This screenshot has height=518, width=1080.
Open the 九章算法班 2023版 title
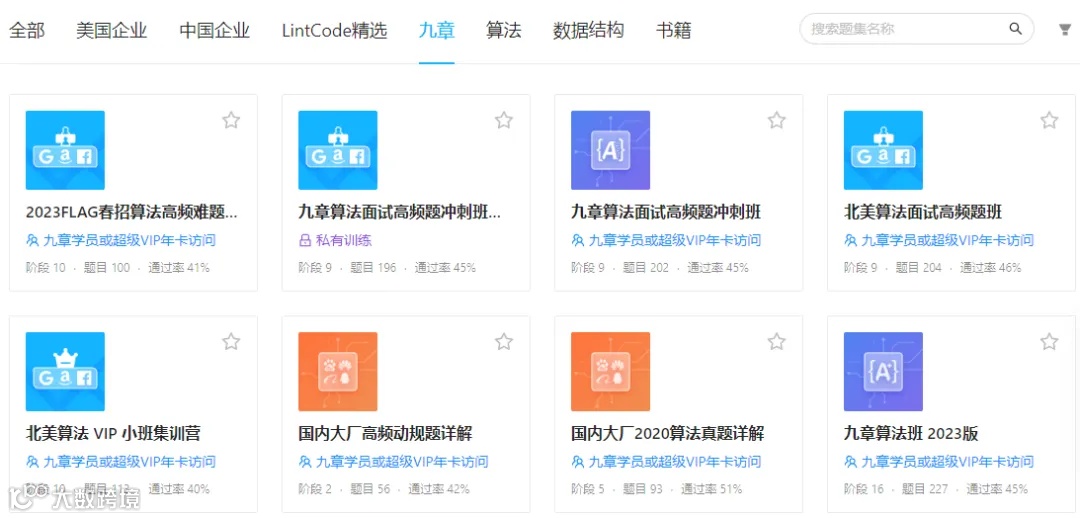coord(911,433)
